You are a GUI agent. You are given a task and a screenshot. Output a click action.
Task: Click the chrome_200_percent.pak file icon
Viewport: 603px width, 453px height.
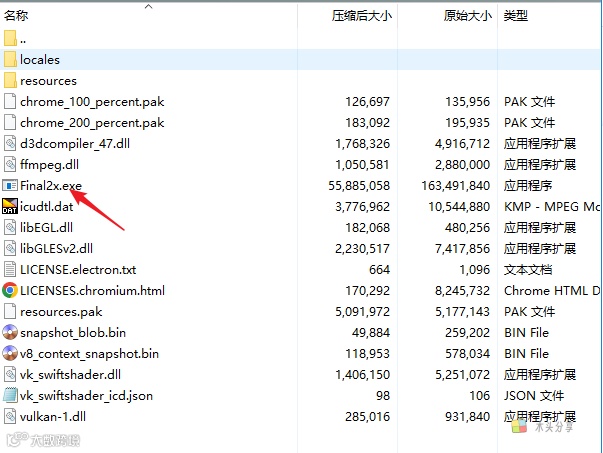[10, 123]
